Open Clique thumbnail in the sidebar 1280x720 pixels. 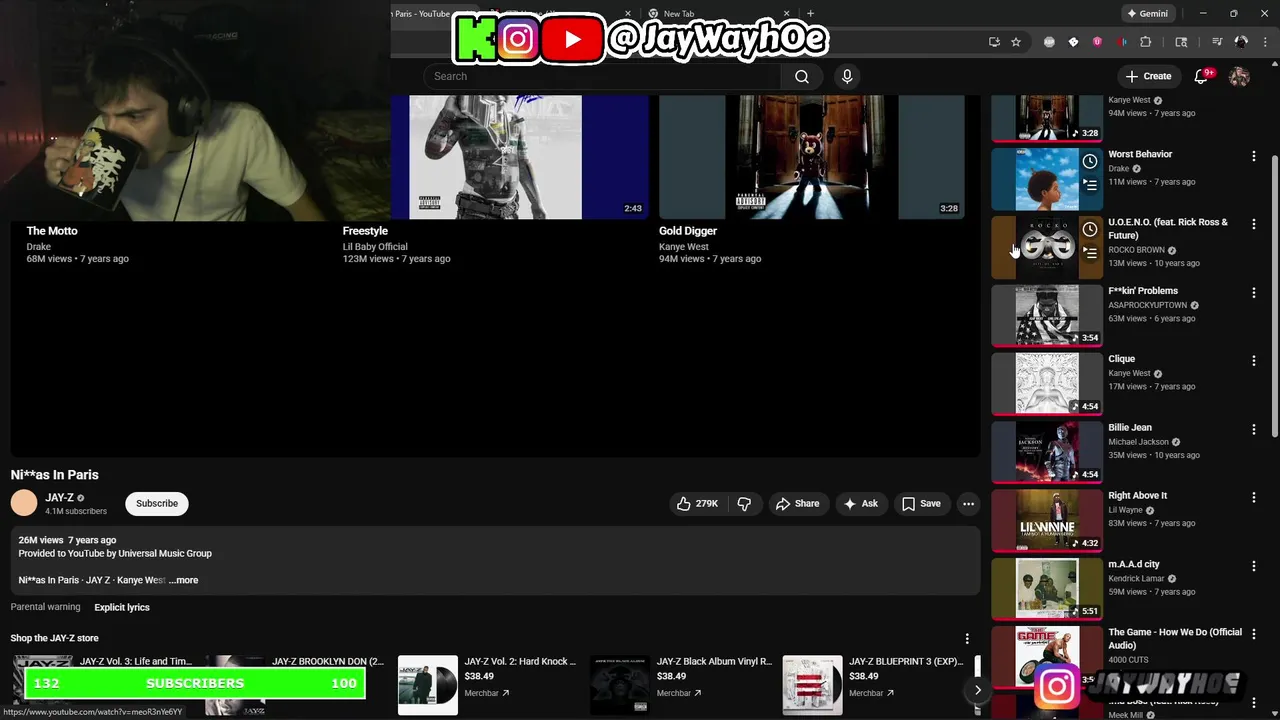click(x=1047, y=383)
